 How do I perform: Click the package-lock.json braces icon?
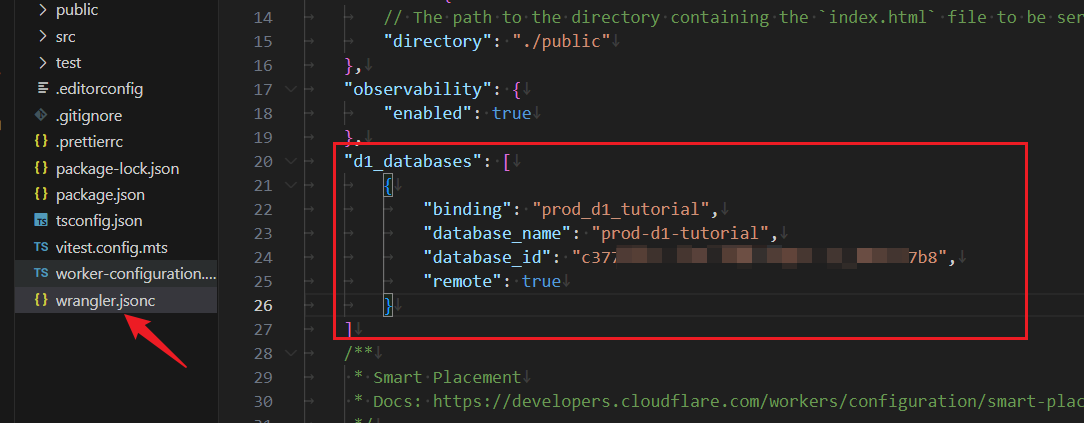42,168
